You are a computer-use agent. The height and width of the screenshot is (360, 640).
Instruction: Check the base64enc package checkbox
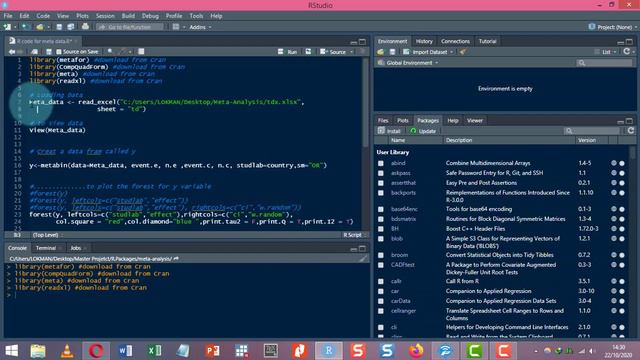click(381, 209)
